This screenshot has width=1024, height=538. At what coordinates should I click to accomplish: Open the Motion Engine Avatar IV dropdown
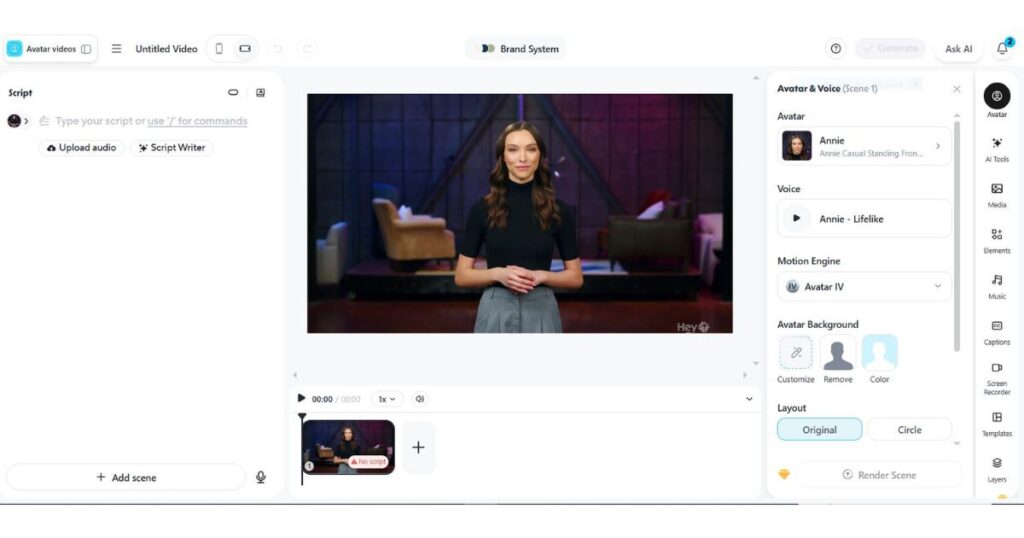(x=863, y=287)
